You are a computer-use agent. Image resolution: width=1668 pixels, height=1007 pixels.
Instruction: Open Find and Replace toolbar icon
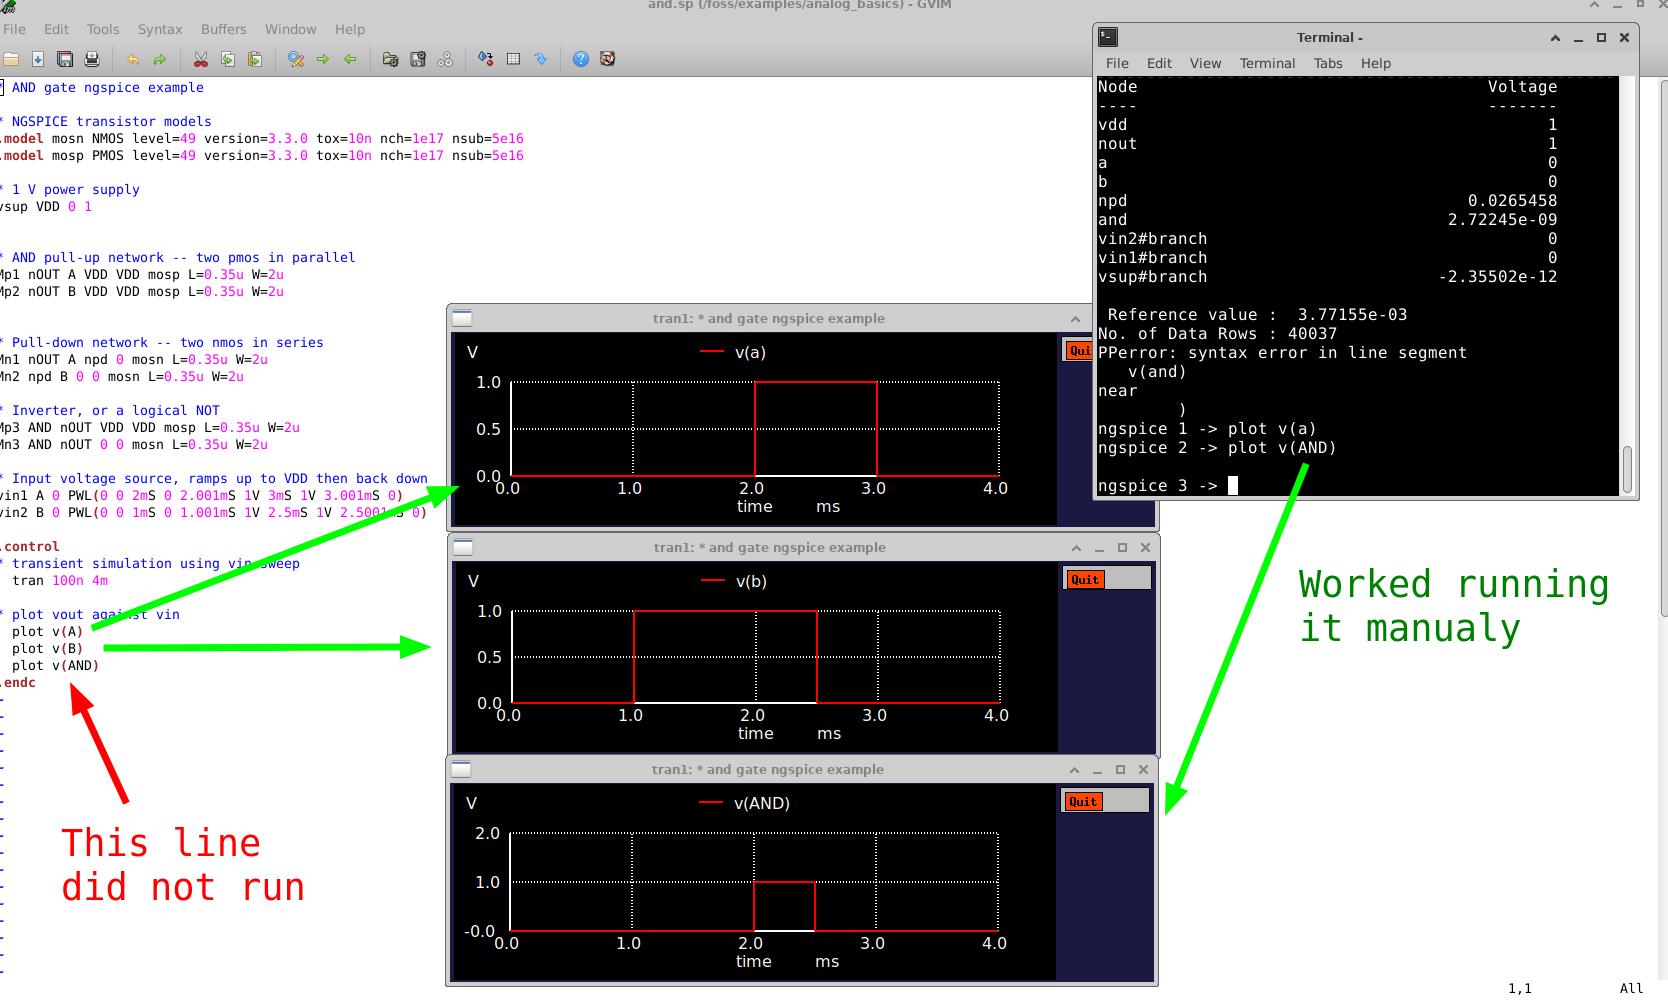coord(295,59)
